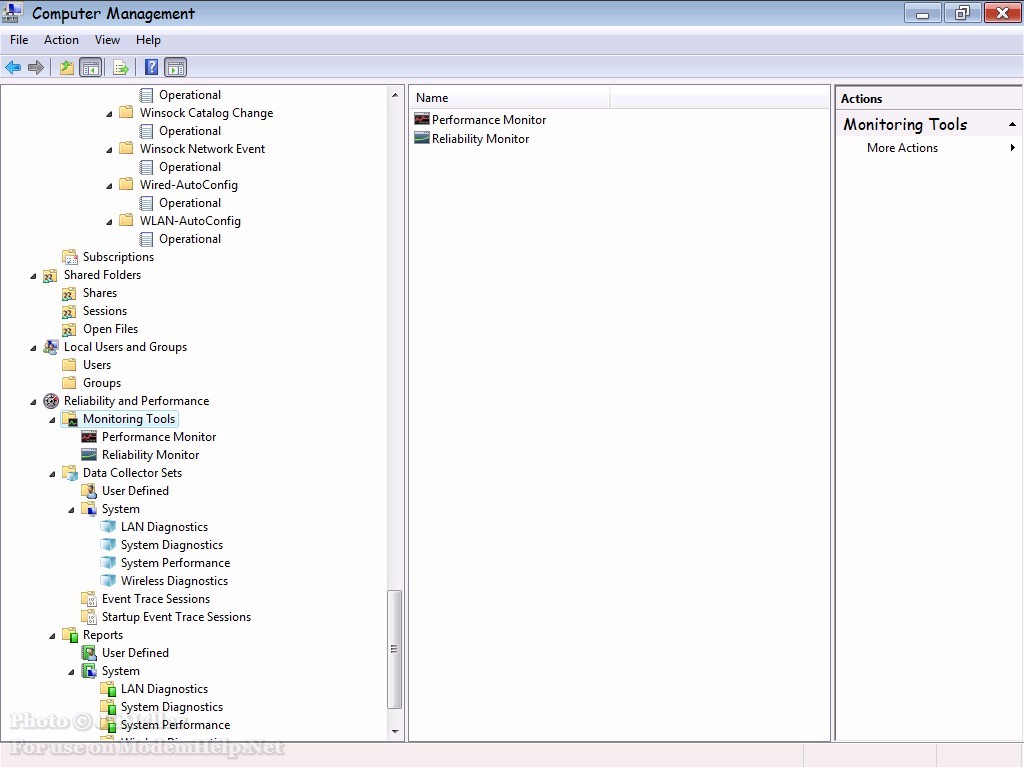The image size is (1024, 768).
Task: Click the Performance Monitor icon in the tree
Action: (x=89, y=437)
